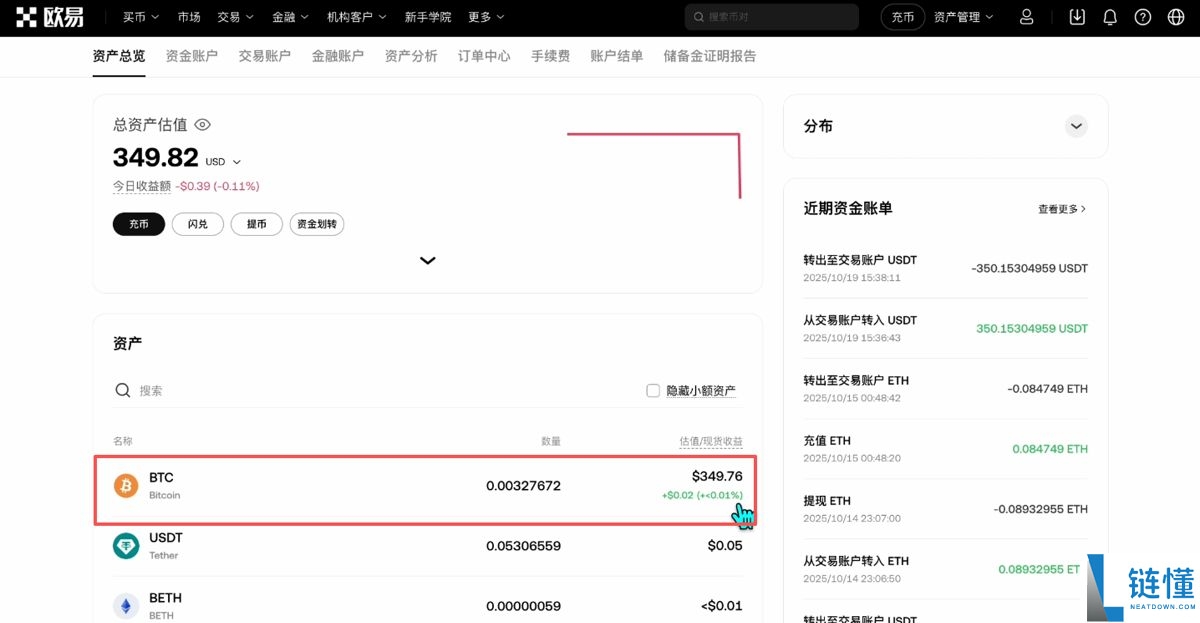This screenshot has width=1200, height=623.
Task: Open the search coin pair field
Action: (x=770, y=16)
